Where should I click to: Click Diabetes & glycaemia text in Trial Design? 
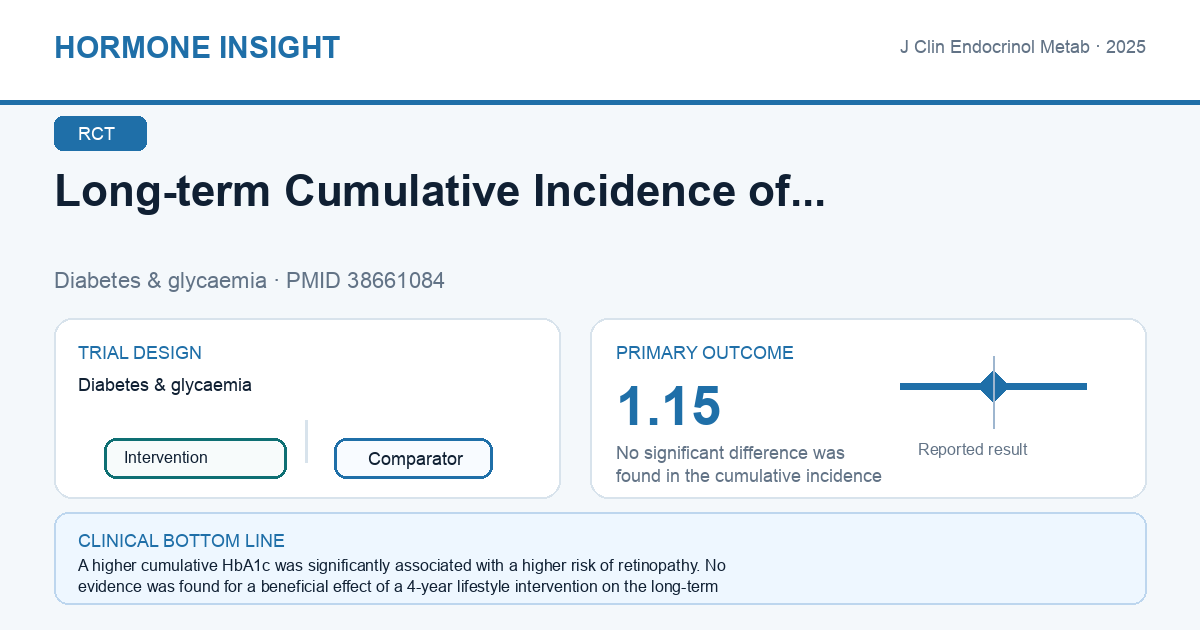pos(165,385)
